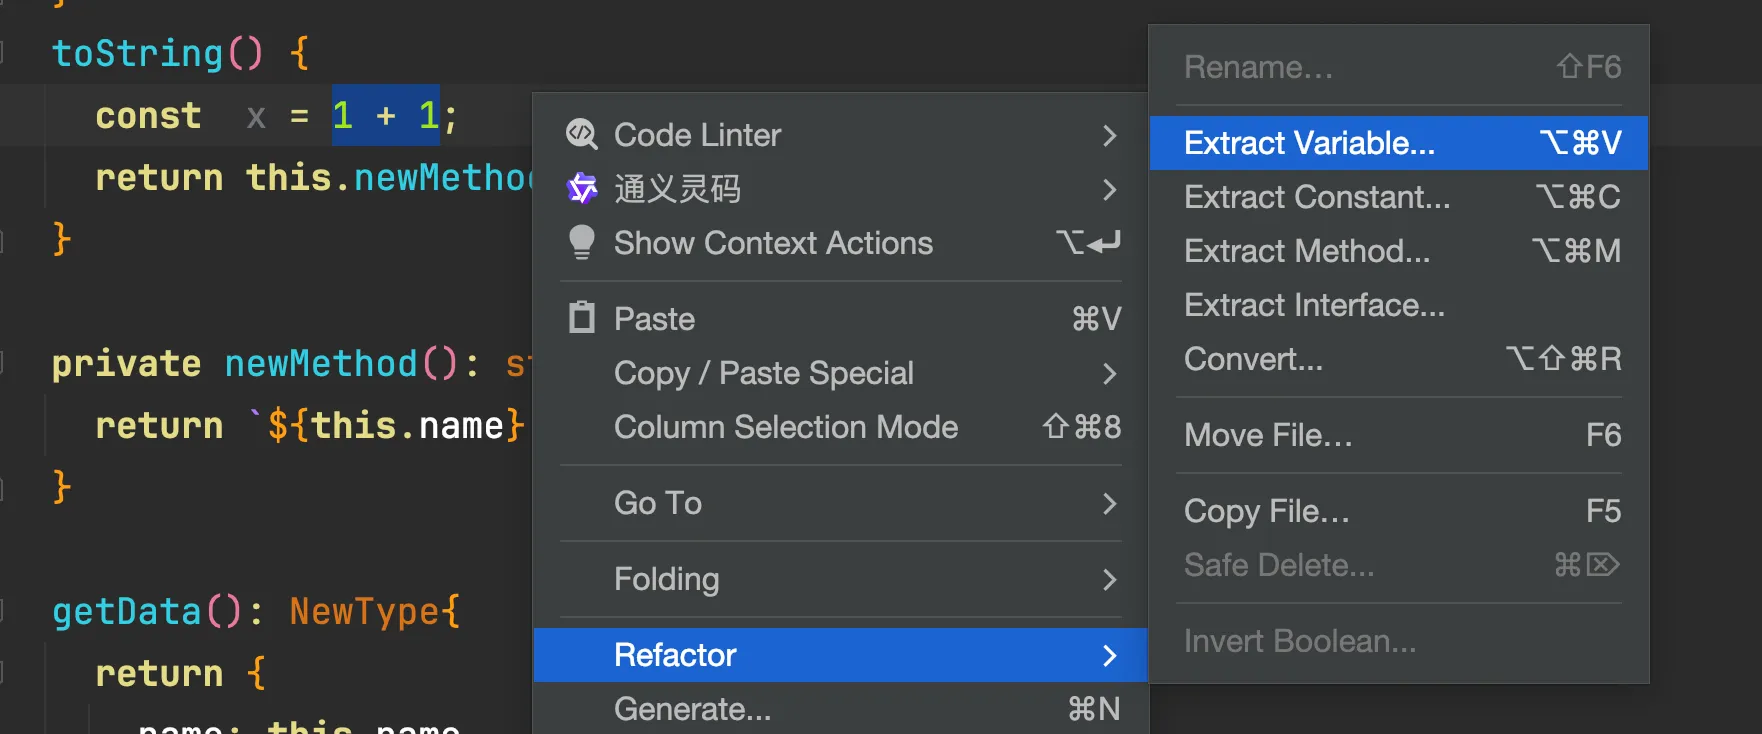Toggle Column Selection Mode
1762x734 pixels.
785,427
